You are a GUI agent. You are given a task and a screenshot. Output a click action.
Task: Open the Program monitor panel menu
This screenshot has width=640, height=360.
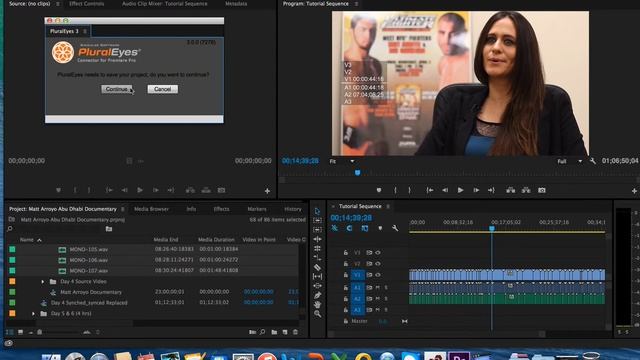pyautogui.click(x=356, y=4)
